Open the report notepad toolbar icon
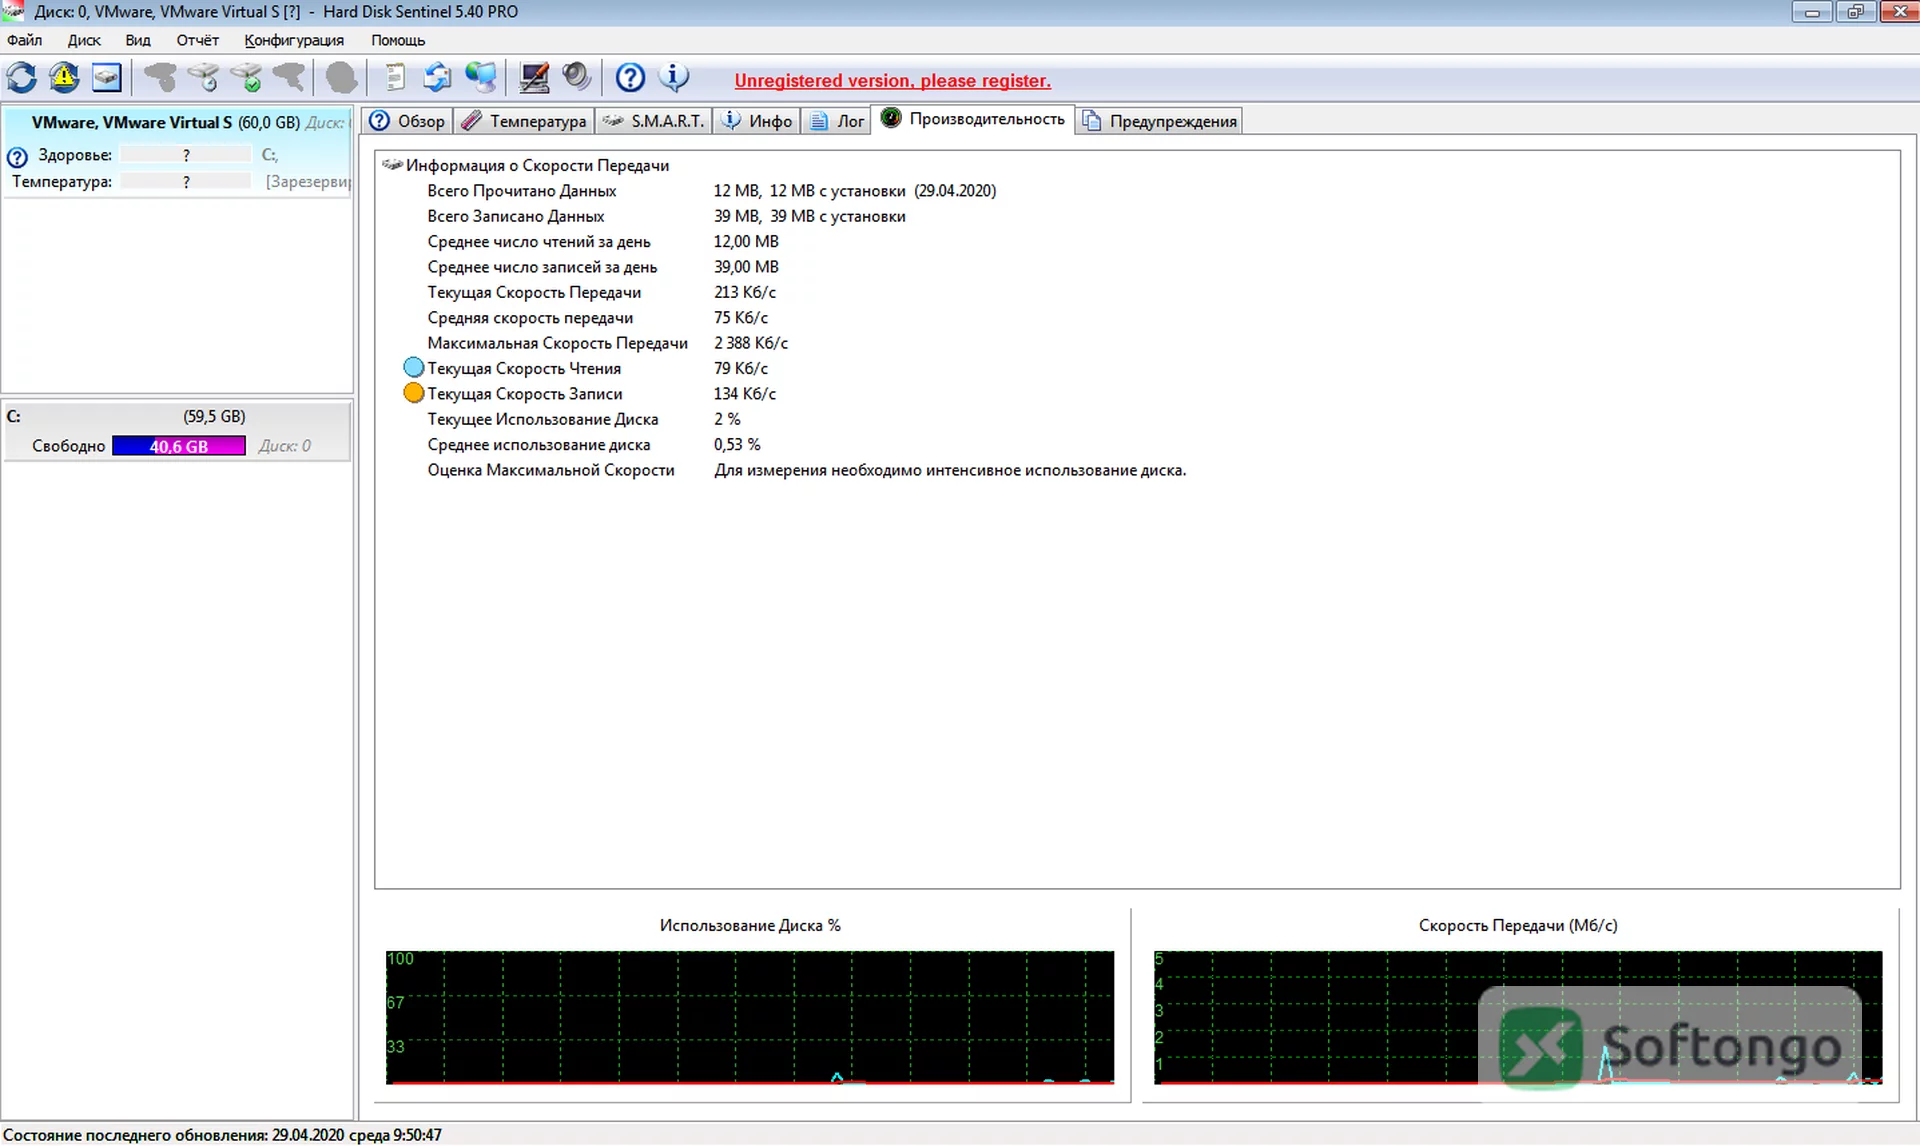This screenshot has width=1920, height=1146. tap(395, 77)
